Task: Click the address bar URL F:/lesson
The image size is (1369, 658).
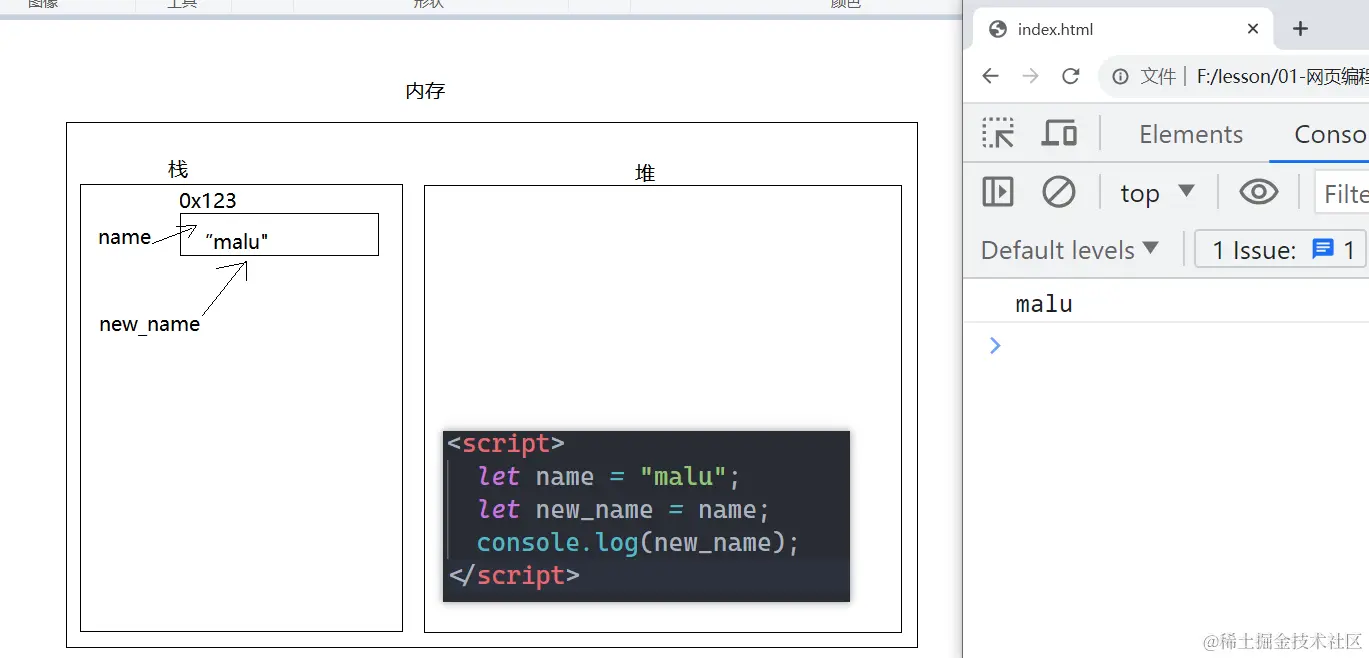Action: [1282, 76]
